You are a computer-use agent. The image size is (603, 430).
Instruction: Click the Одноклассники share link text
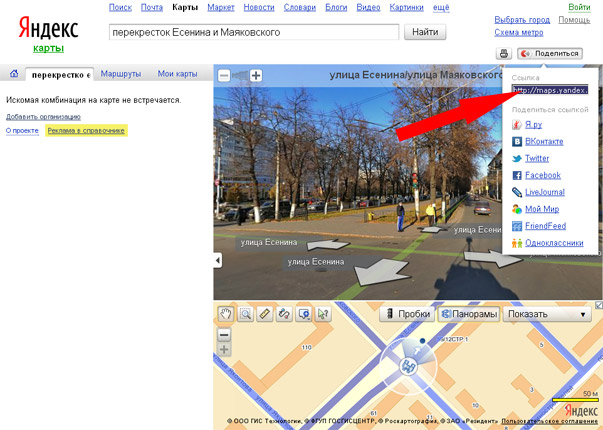tap(554, 243)
